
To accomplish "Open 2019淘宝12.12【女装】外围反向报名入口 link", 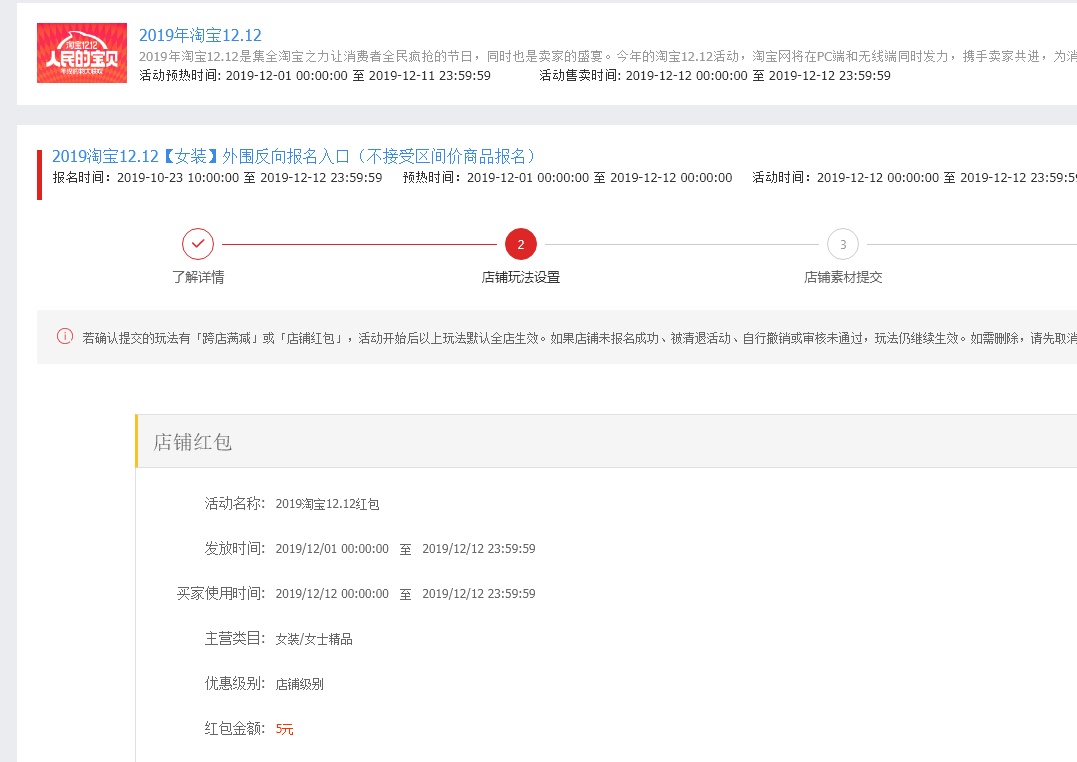I will [294, 156].
